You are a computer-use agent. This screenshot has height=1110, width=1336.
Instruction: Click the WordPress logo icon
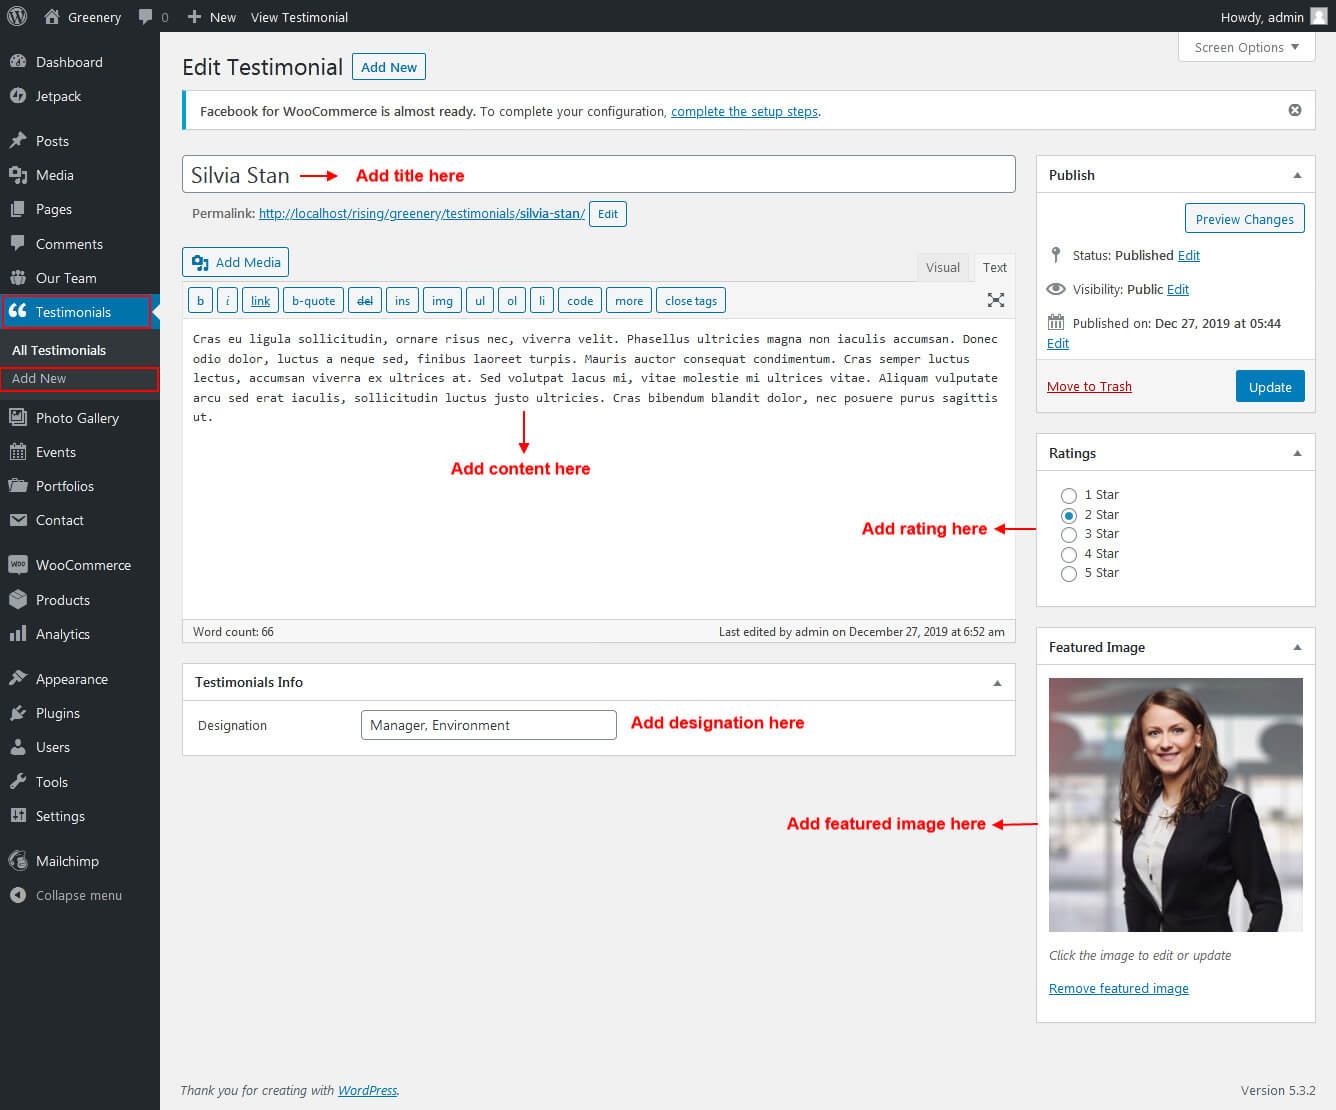pyautogui.click(x=17, y=16)
